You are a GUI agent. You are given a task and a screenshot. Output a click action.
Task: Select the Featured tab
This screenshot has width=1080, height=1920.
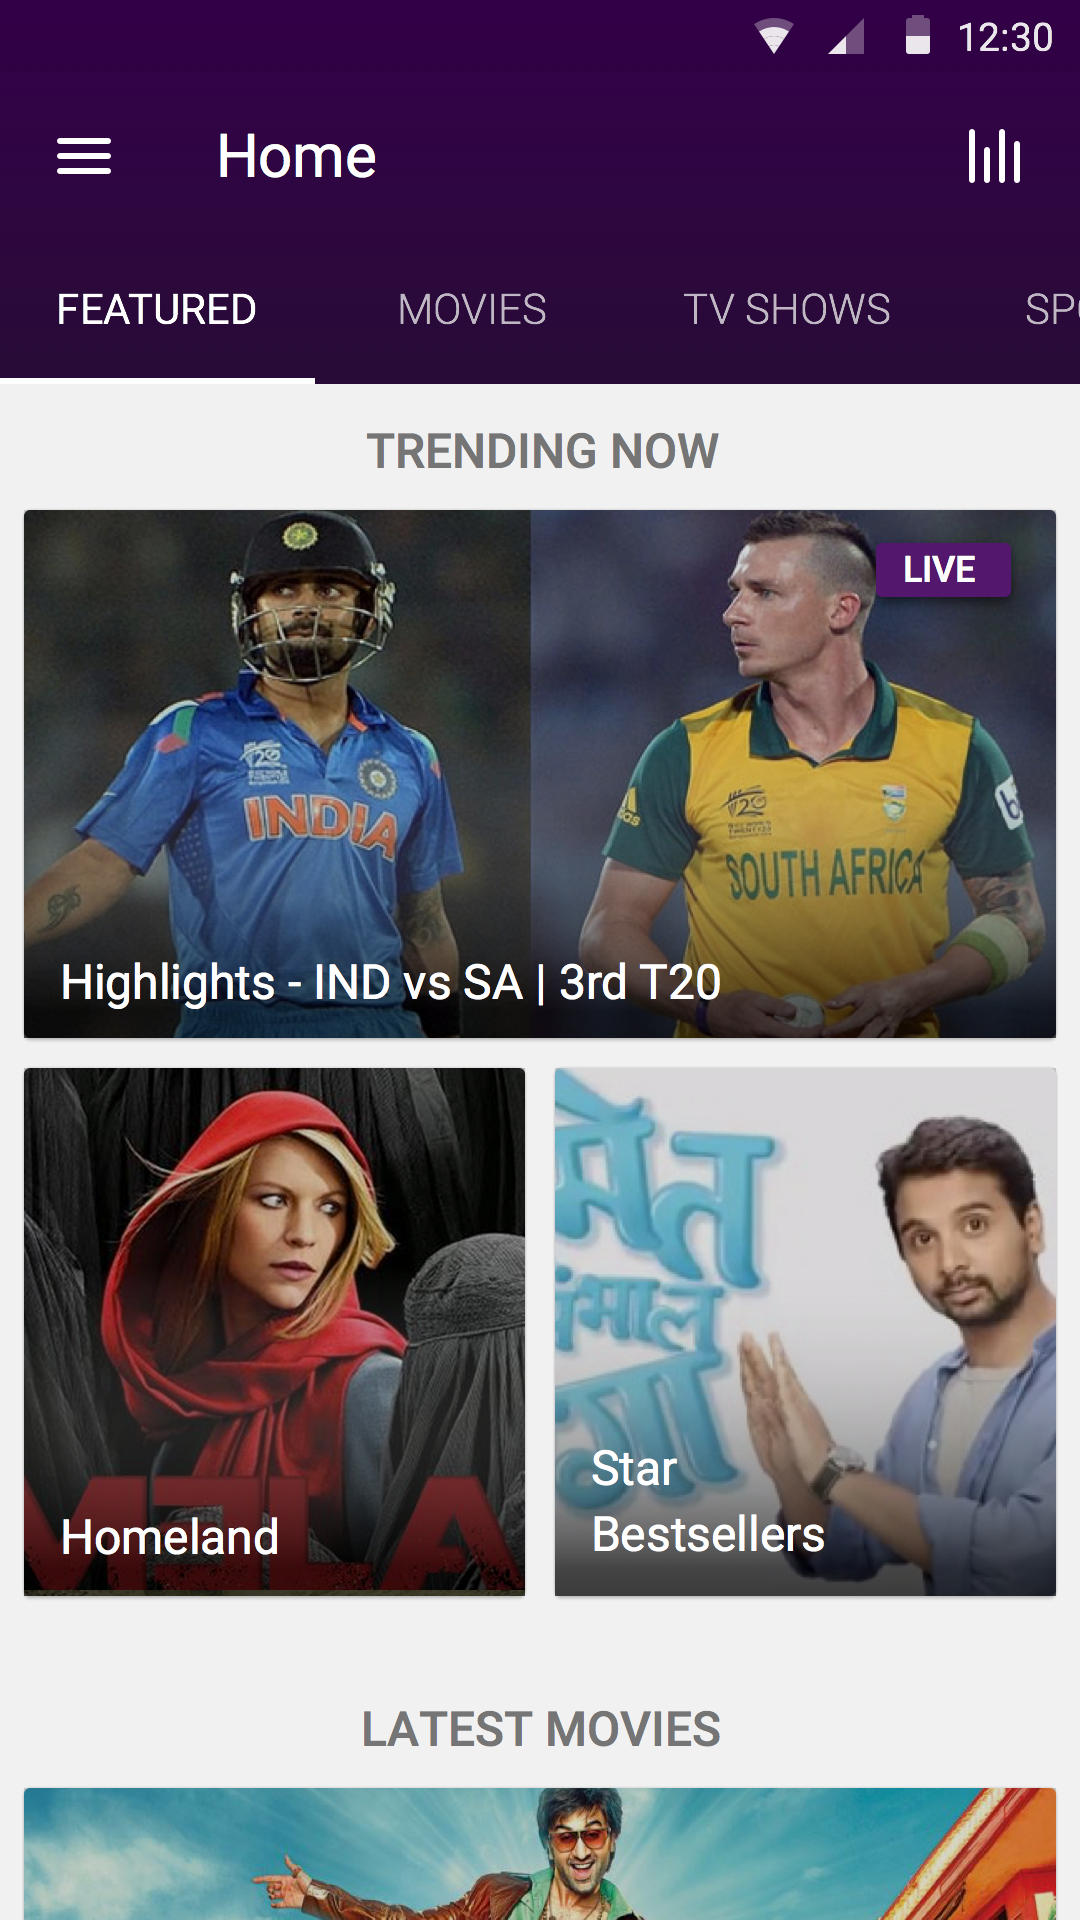pos(157,310)
